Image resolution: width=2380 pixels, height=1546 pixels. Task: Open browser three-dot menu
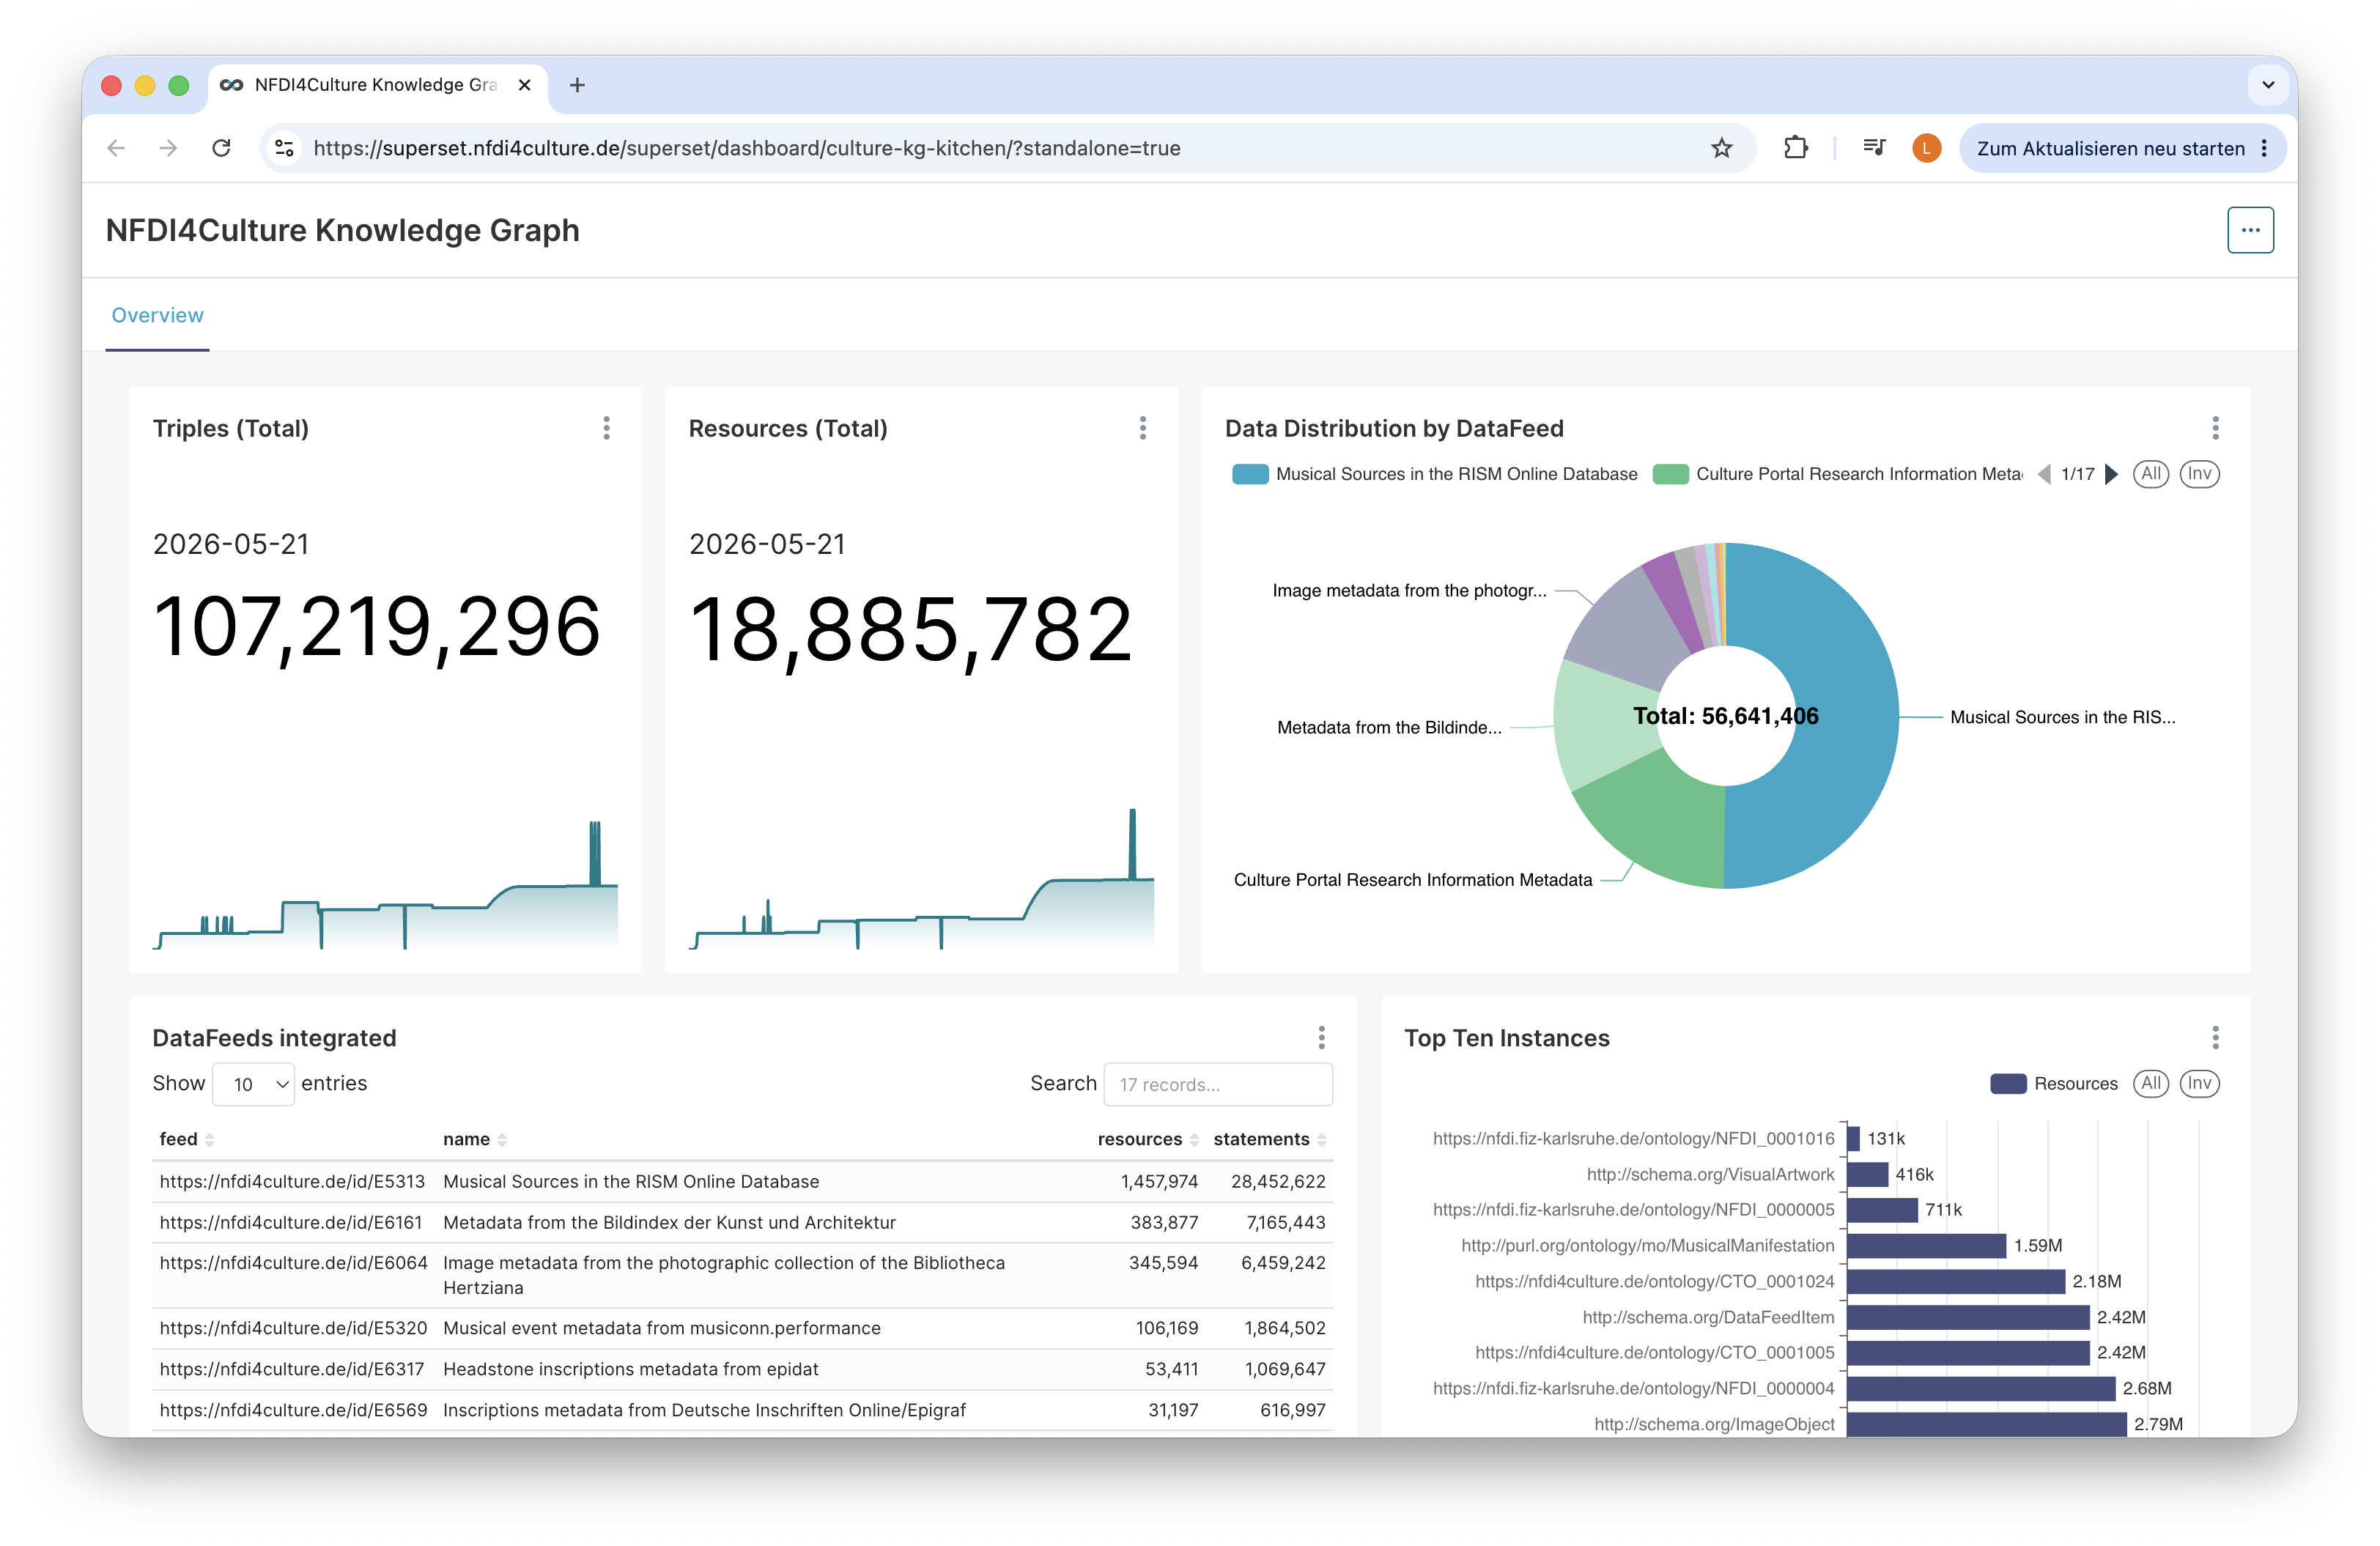(x=2264, y=148)
